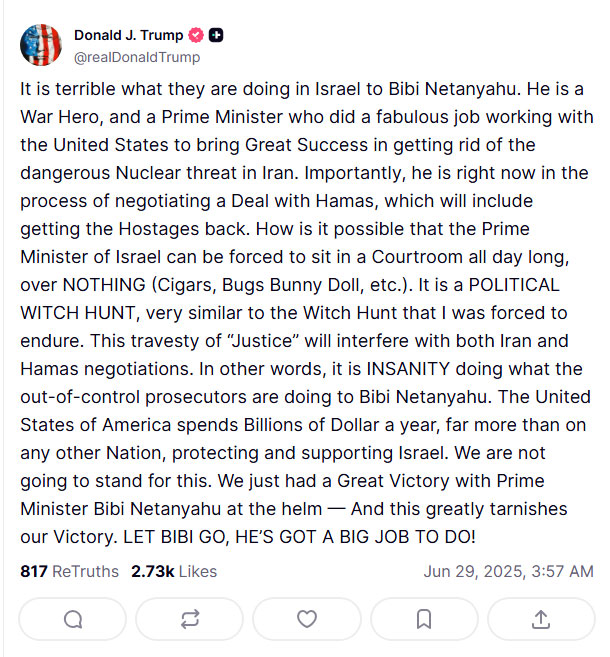Image resolution: width=610 pixels, height=657 pixels.
Task: View the 2.73k Likes list
Action: [174, 572]
